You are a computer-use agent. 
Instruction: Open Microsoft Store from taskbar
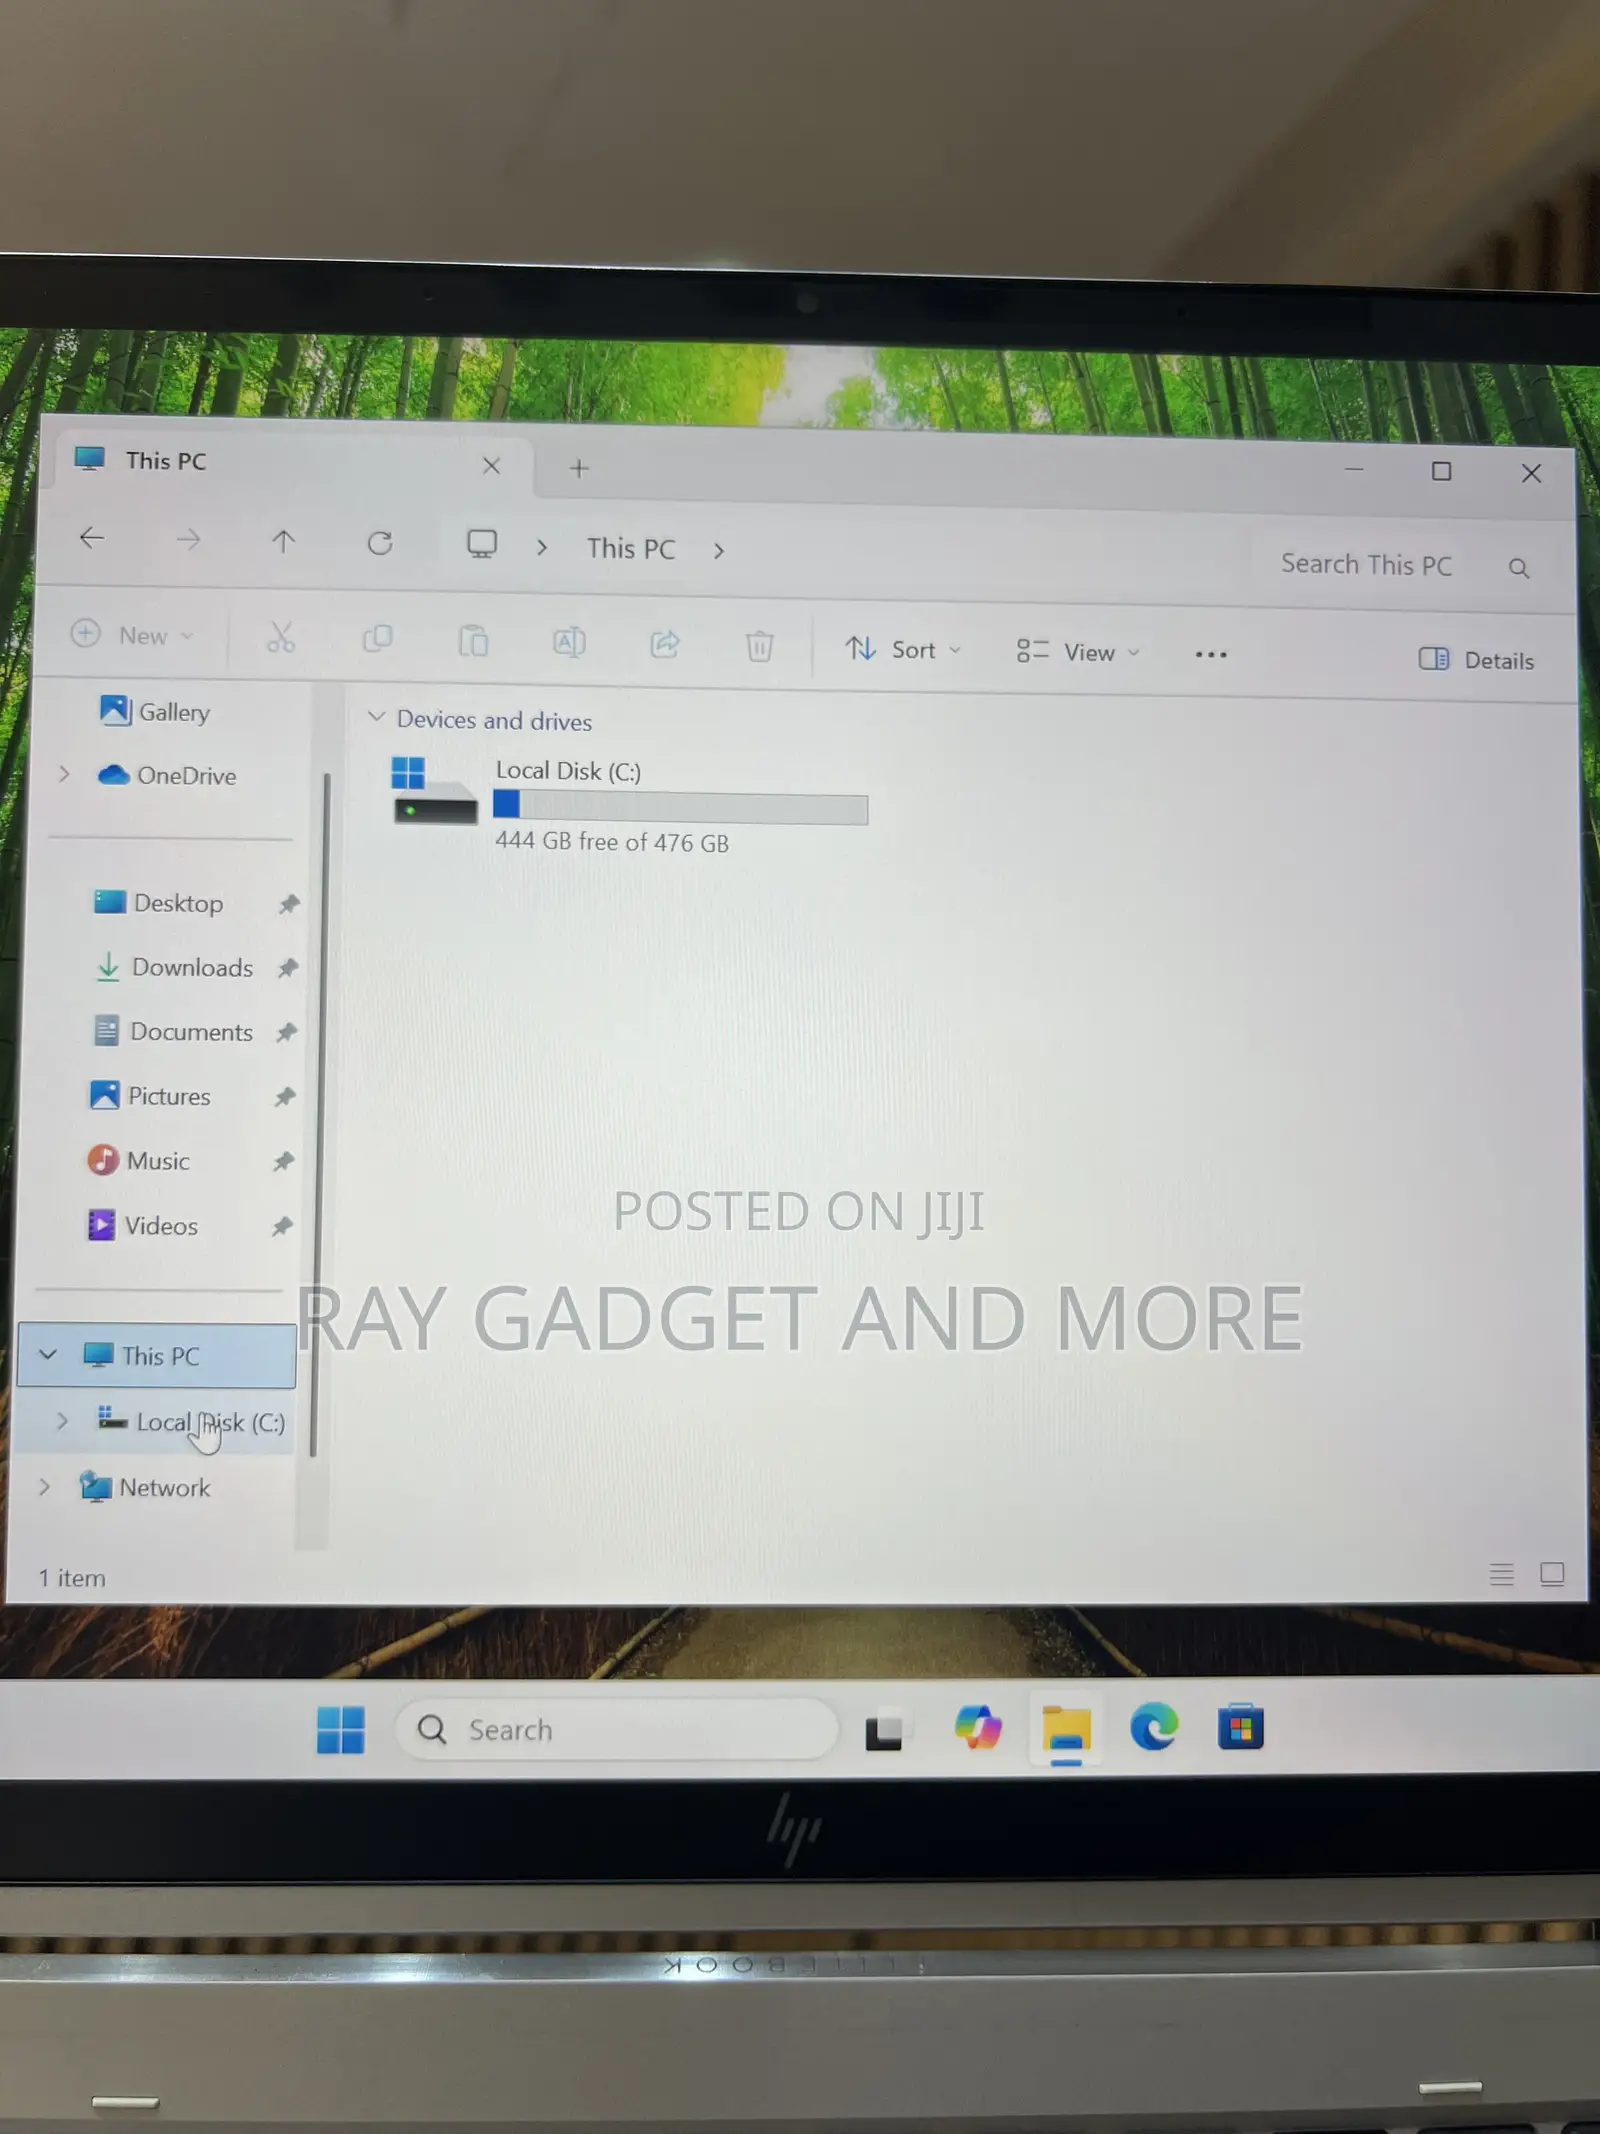(1241, 1727)
